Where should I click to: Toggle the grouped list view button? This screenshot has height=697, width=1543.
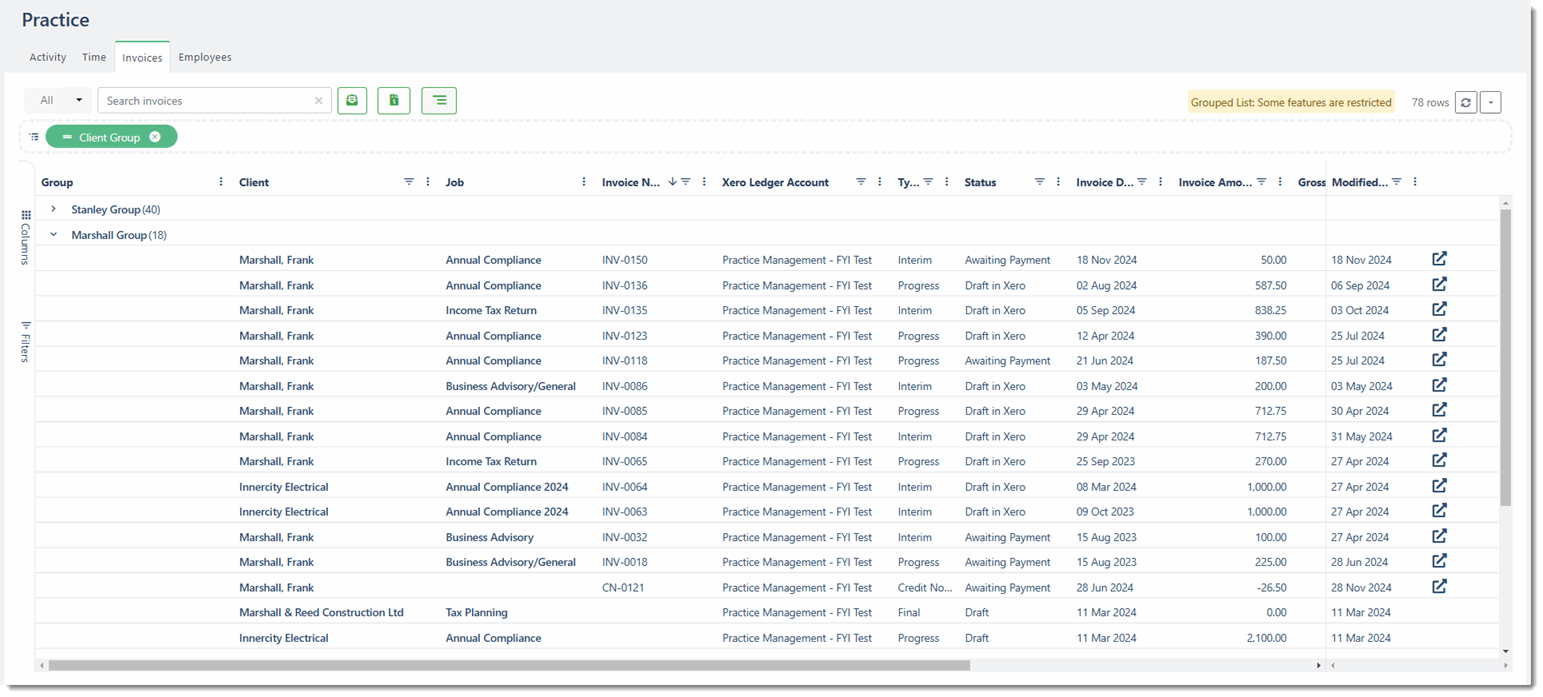439,100
